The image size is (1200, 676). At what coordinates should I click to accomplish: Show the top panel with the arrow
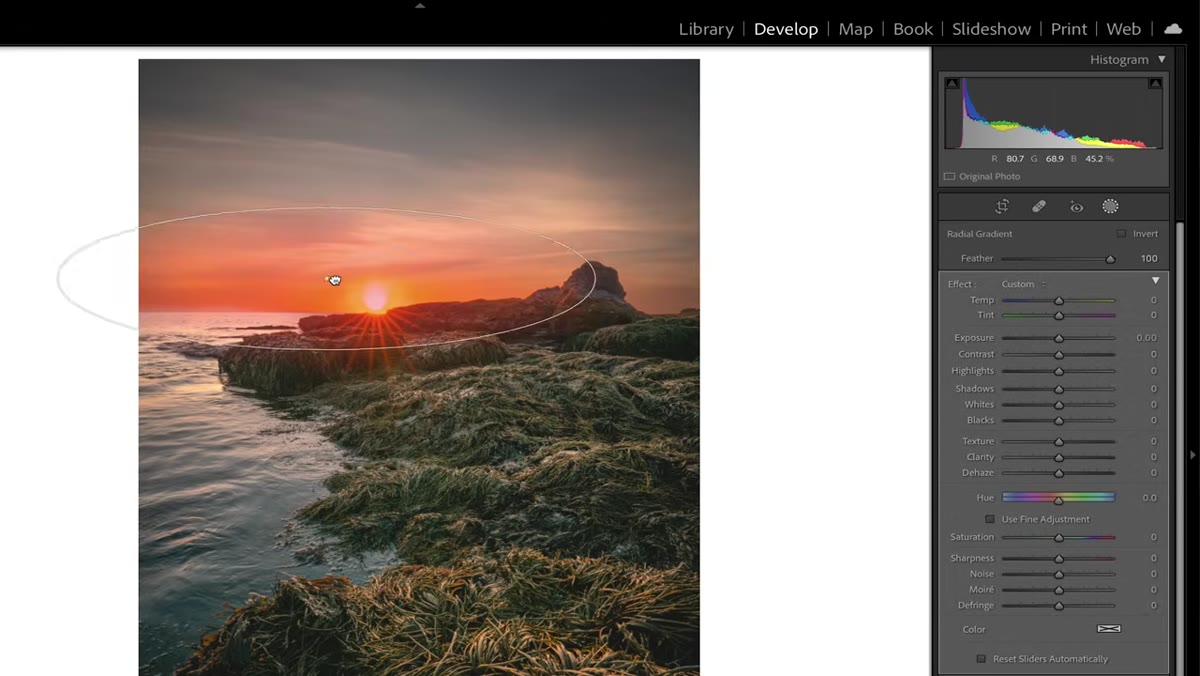[x=420, y=6]
